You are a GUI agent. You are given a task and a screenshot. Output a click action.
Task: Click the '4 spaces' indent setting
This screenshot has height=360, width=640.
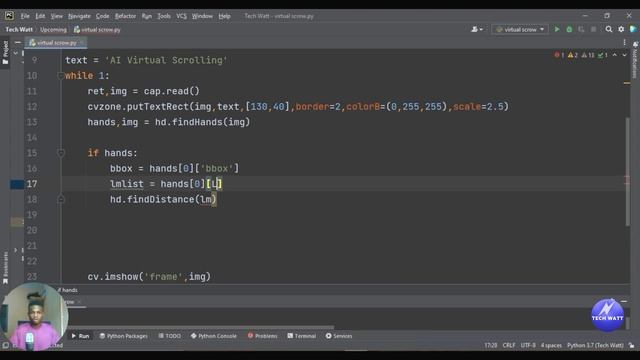551,345
